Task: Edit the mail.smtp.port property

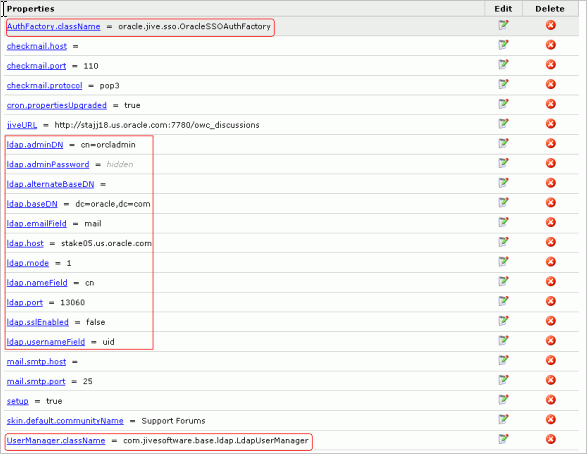Action: (x=504, y=380)
